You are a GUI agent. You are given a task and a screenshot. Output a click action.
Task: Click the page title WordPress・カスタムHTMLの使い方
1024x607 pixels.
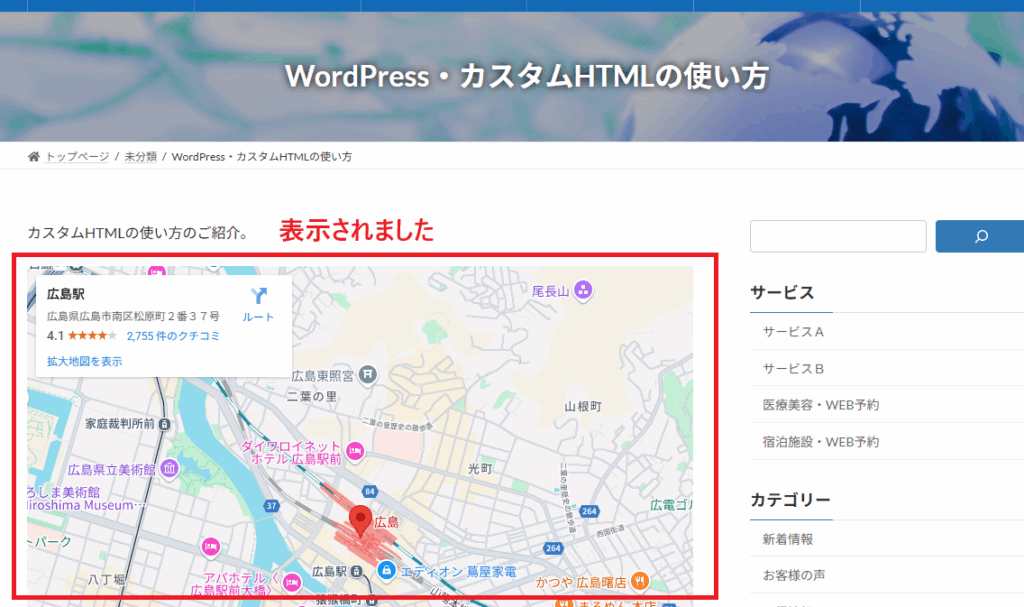tap(526, 76)
